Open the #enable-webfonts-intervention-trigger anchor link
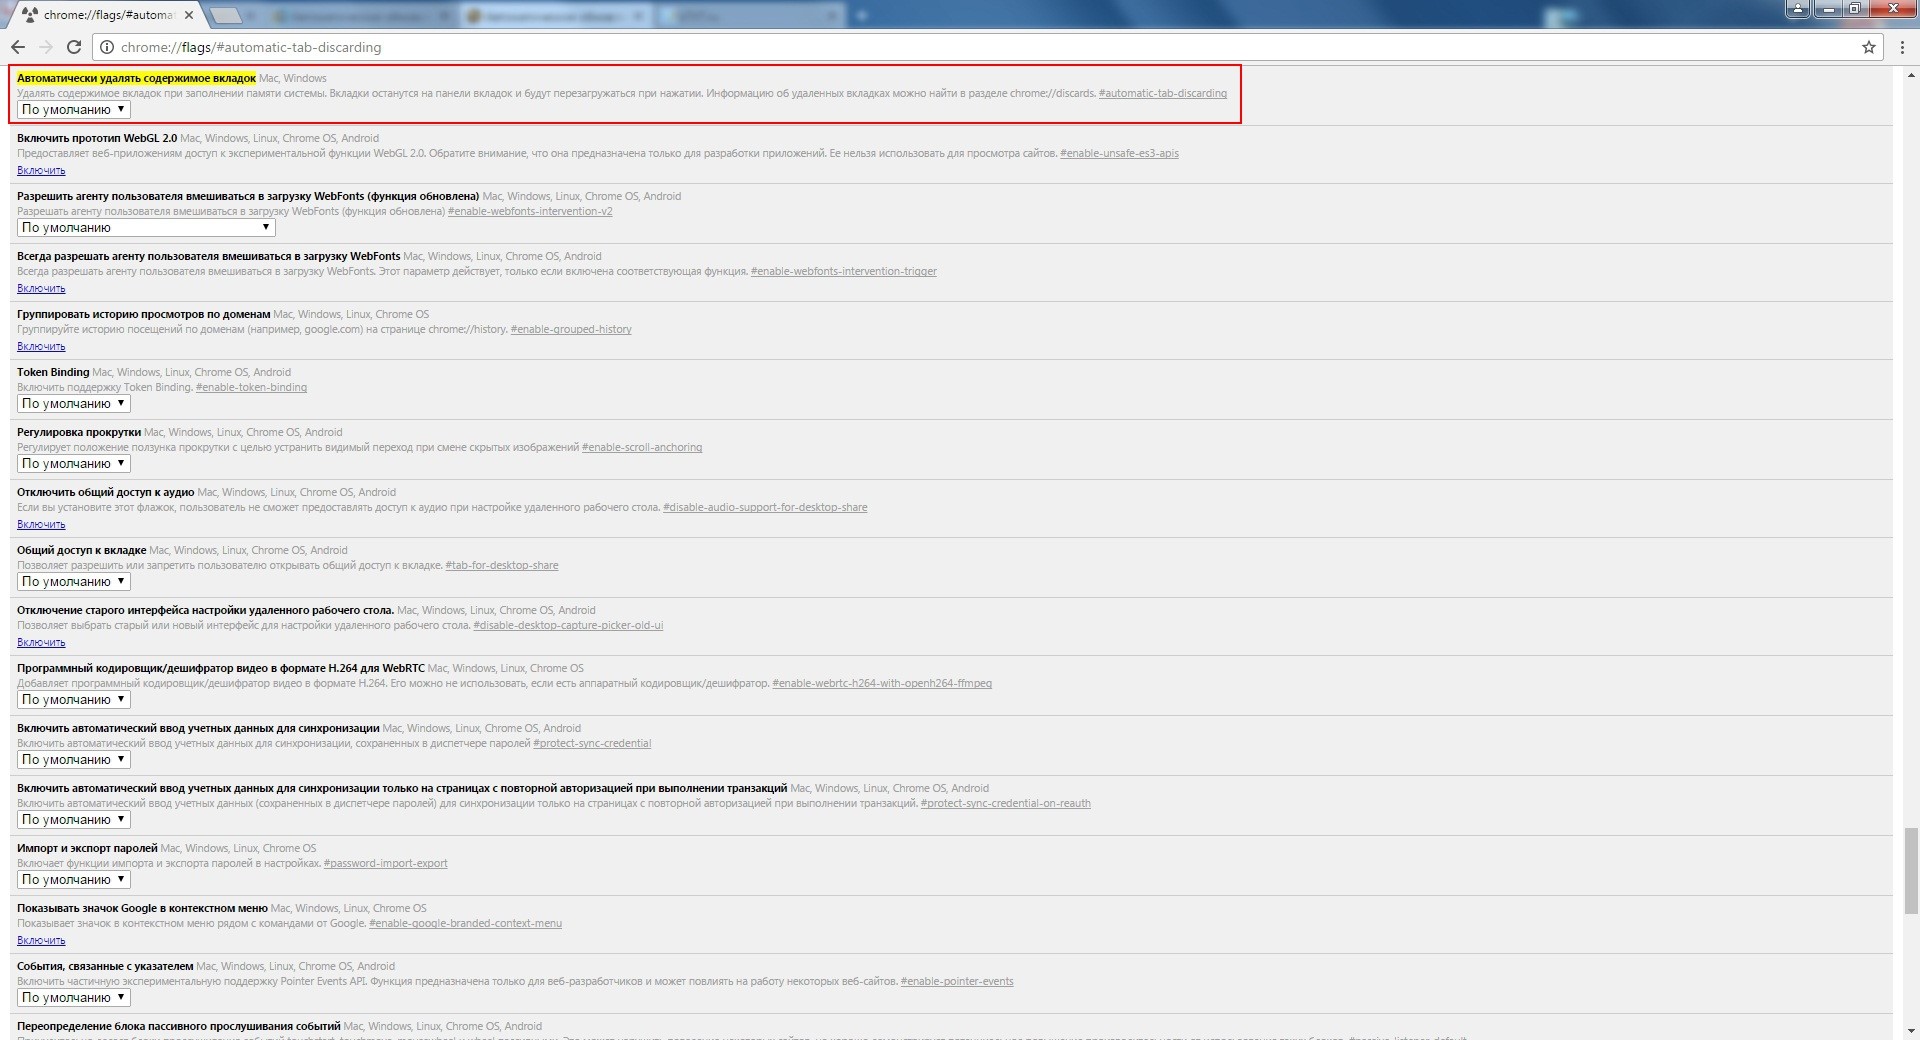 [843, 272]
